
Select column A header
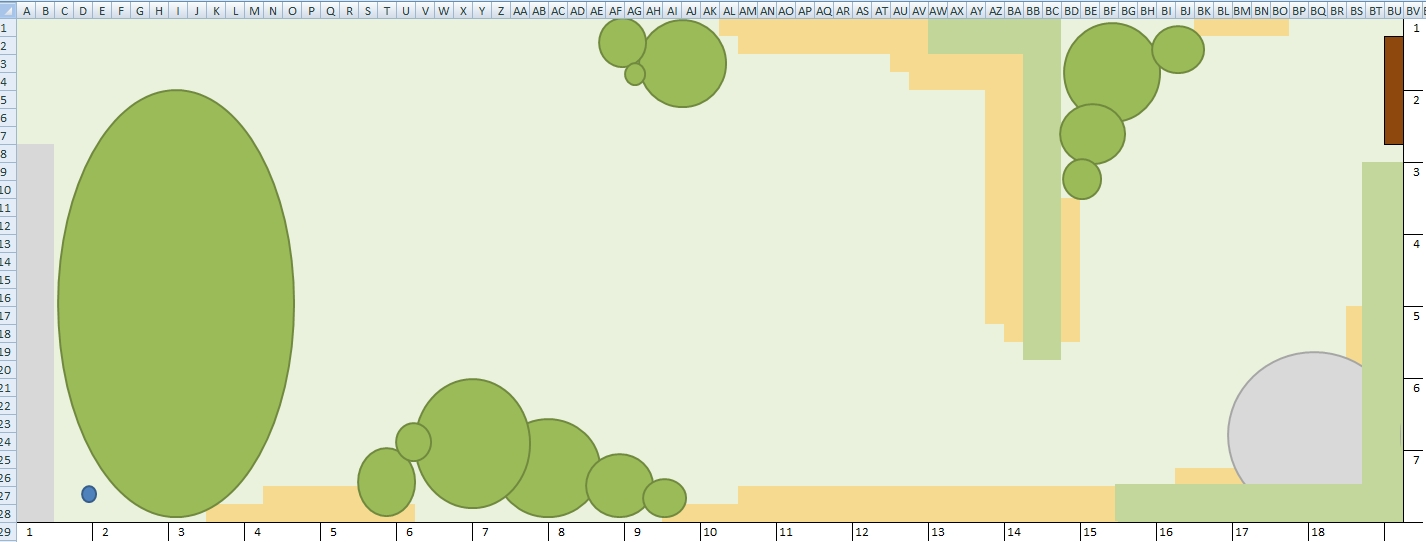coord(27,10)
